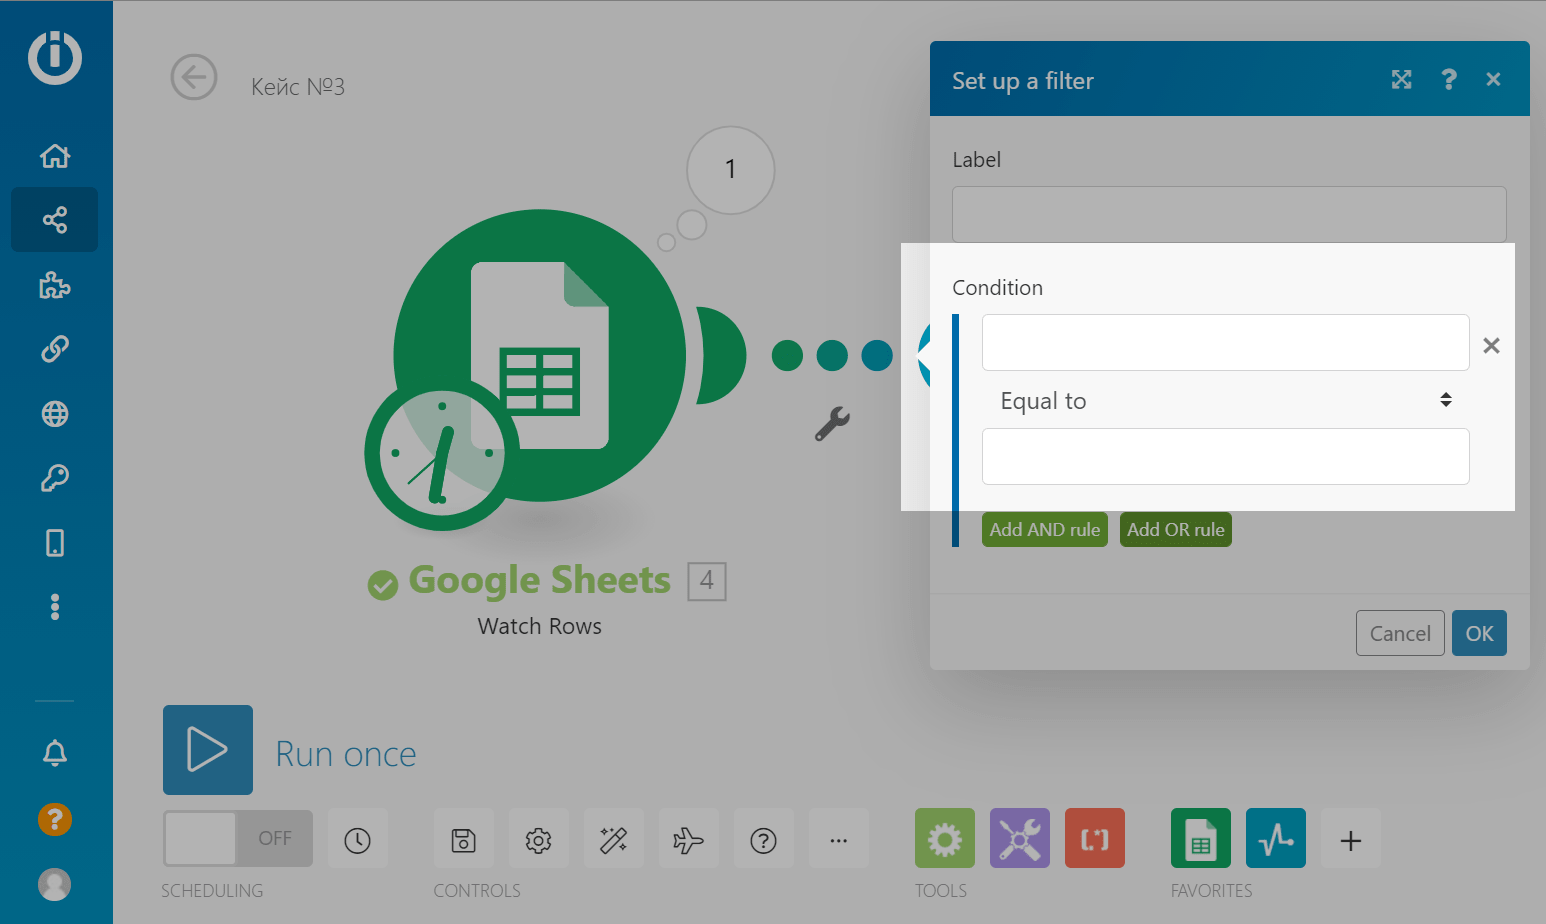Screen dimensions: 1546x924
Task: Open filter dialog help question mark
Action: click(1449, 80)
